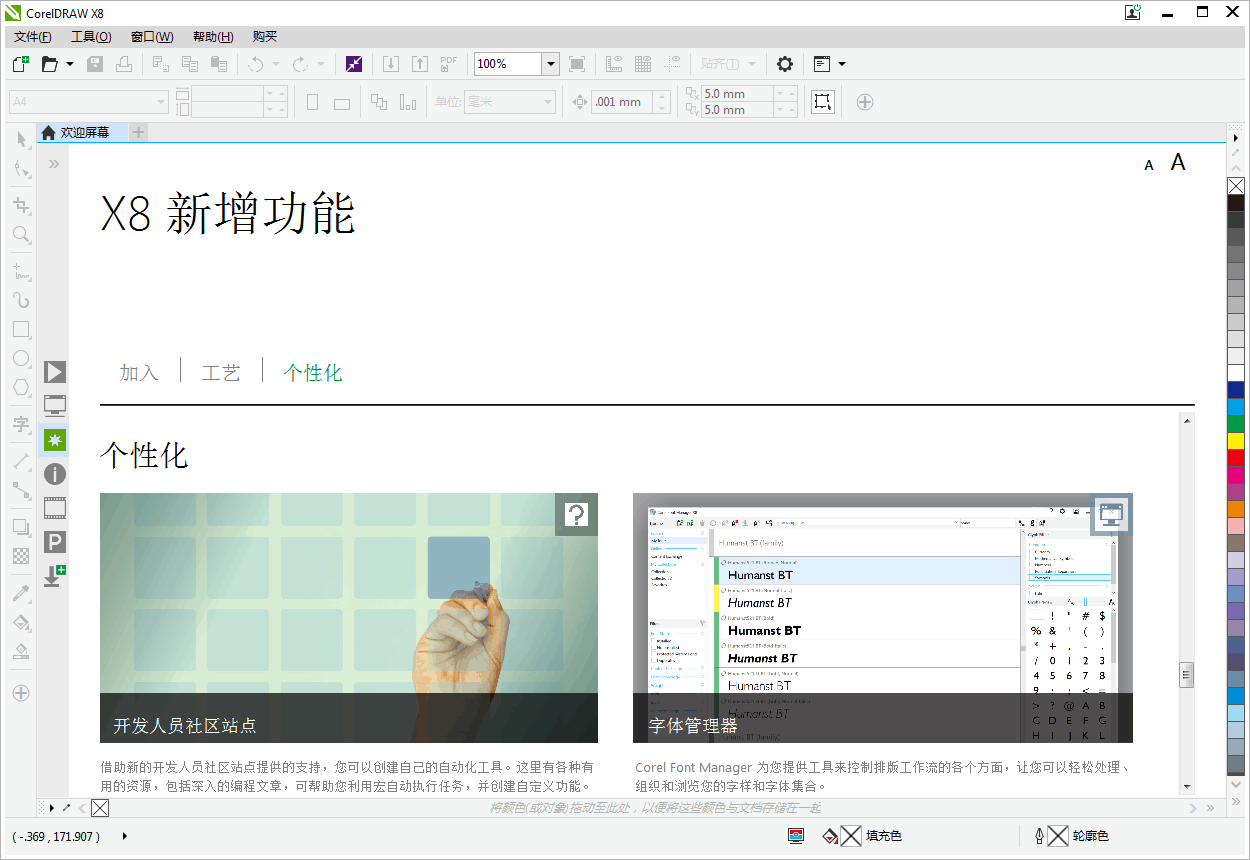Click the no-color swatch atop the palette

1236,185
